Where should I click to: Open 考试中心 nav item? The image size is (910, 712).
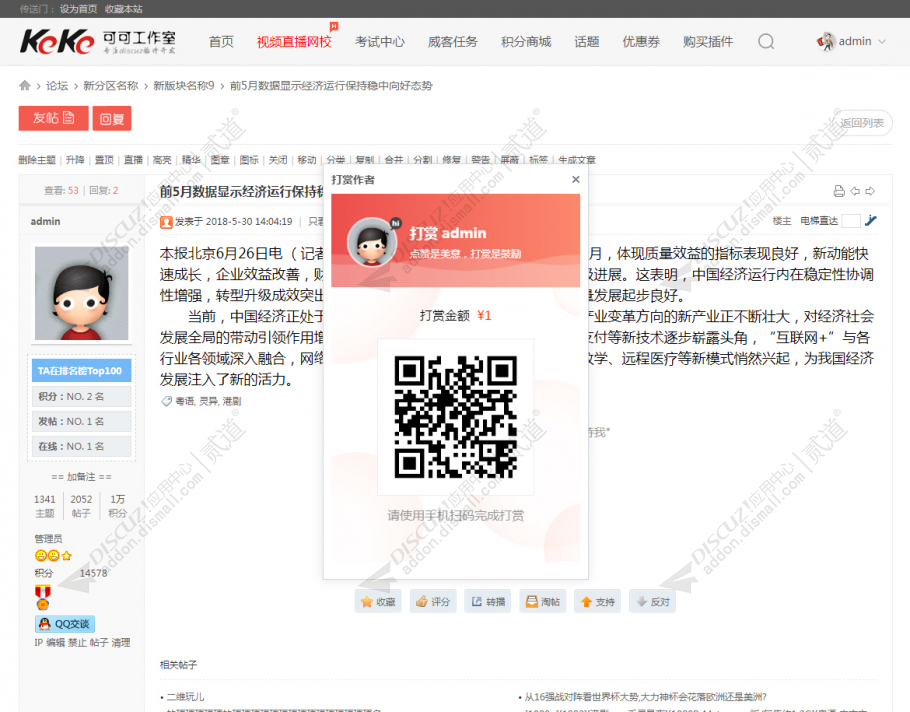click(x=380, y=42)
